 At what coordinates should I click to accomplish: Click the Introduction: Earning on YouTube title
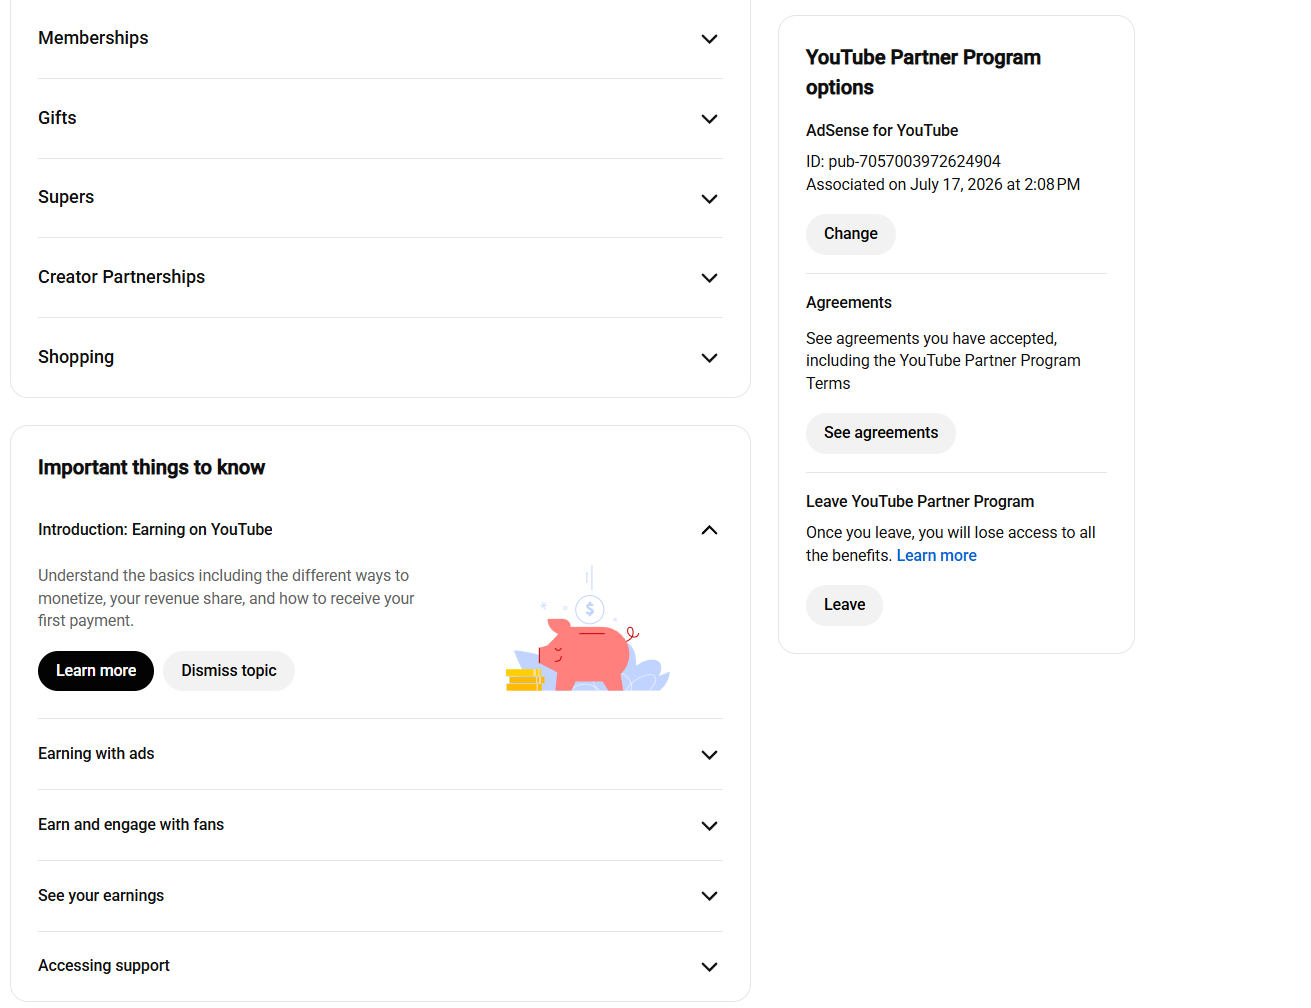(155, 530)
